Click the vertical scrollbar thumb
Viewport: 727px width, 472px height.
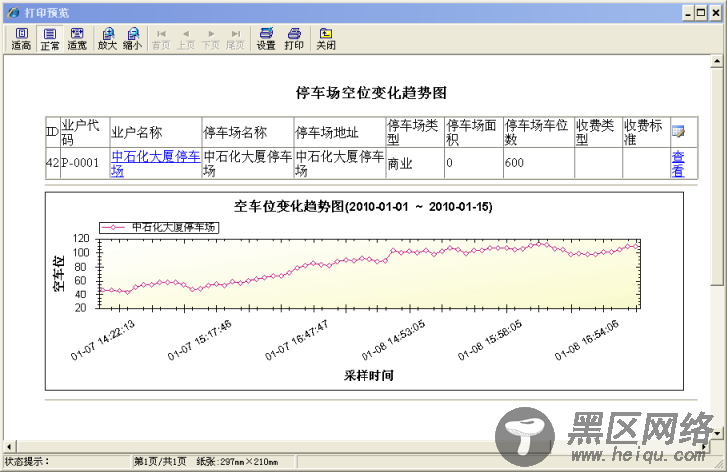click(x=717, y=176)
